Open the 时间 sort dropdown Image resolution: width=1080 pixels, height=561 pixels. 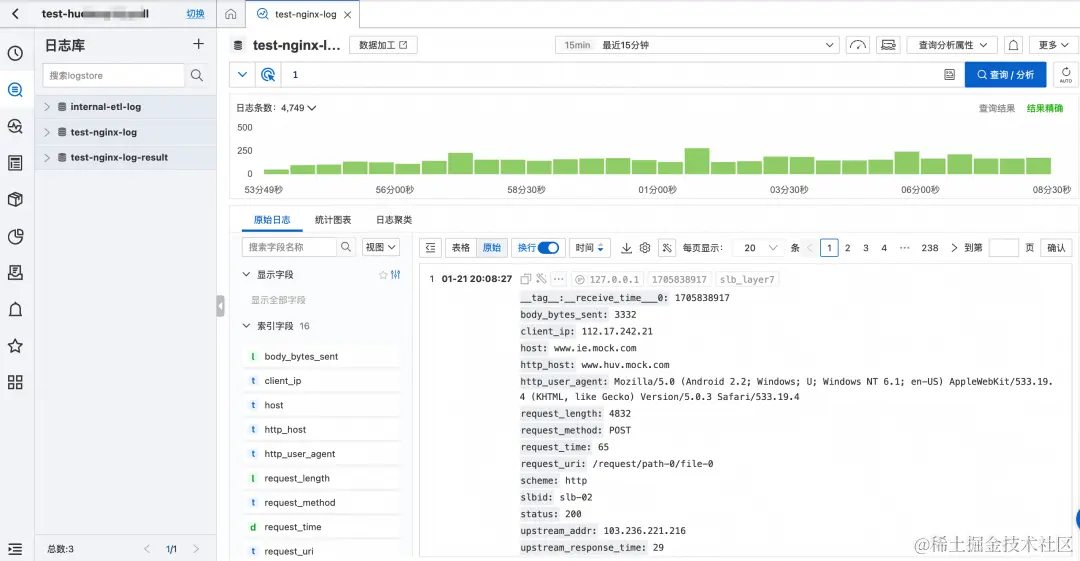point(590,247)
